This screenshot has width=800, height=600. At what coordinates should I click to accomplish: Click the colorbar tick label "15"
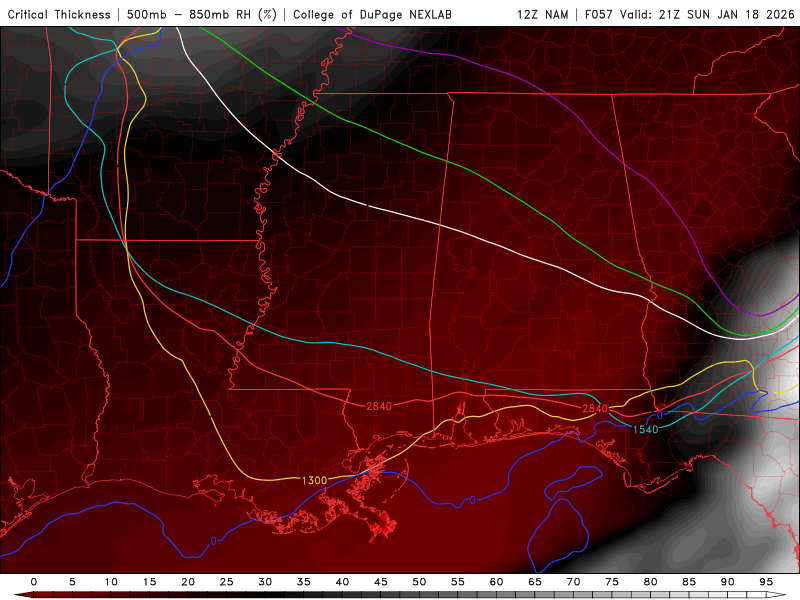(x=149, y=582)
